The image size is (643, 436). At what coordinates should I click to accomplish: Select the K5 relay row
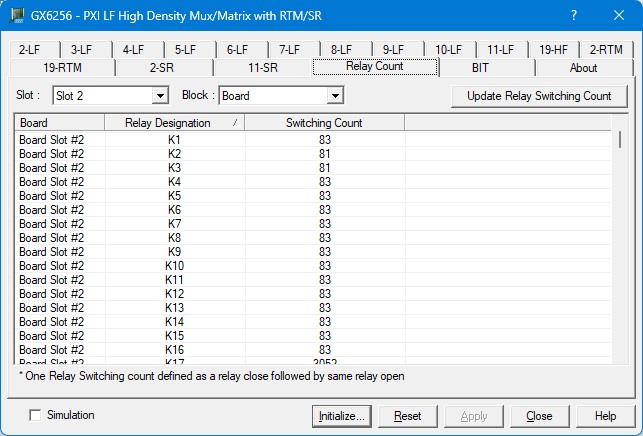[174, 196]
